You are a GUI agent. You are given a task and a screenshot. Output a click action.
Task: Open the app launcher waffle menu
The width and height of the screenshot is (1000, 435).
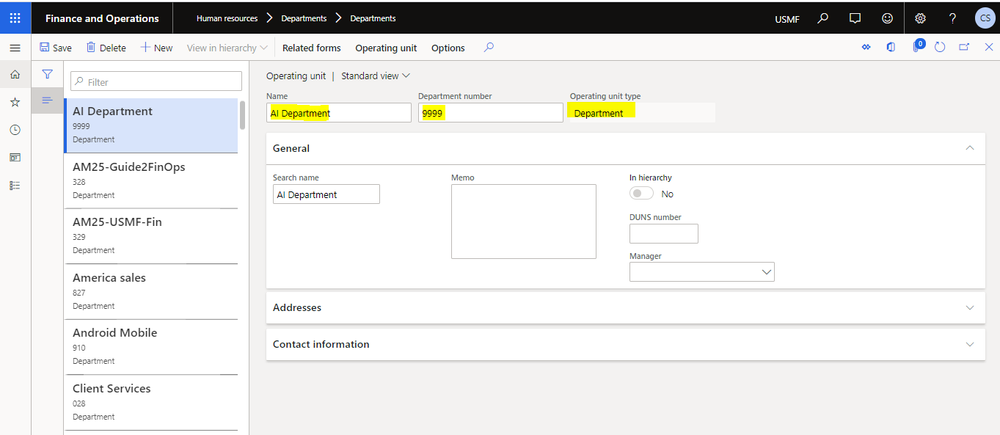click(x=15, y=18)
